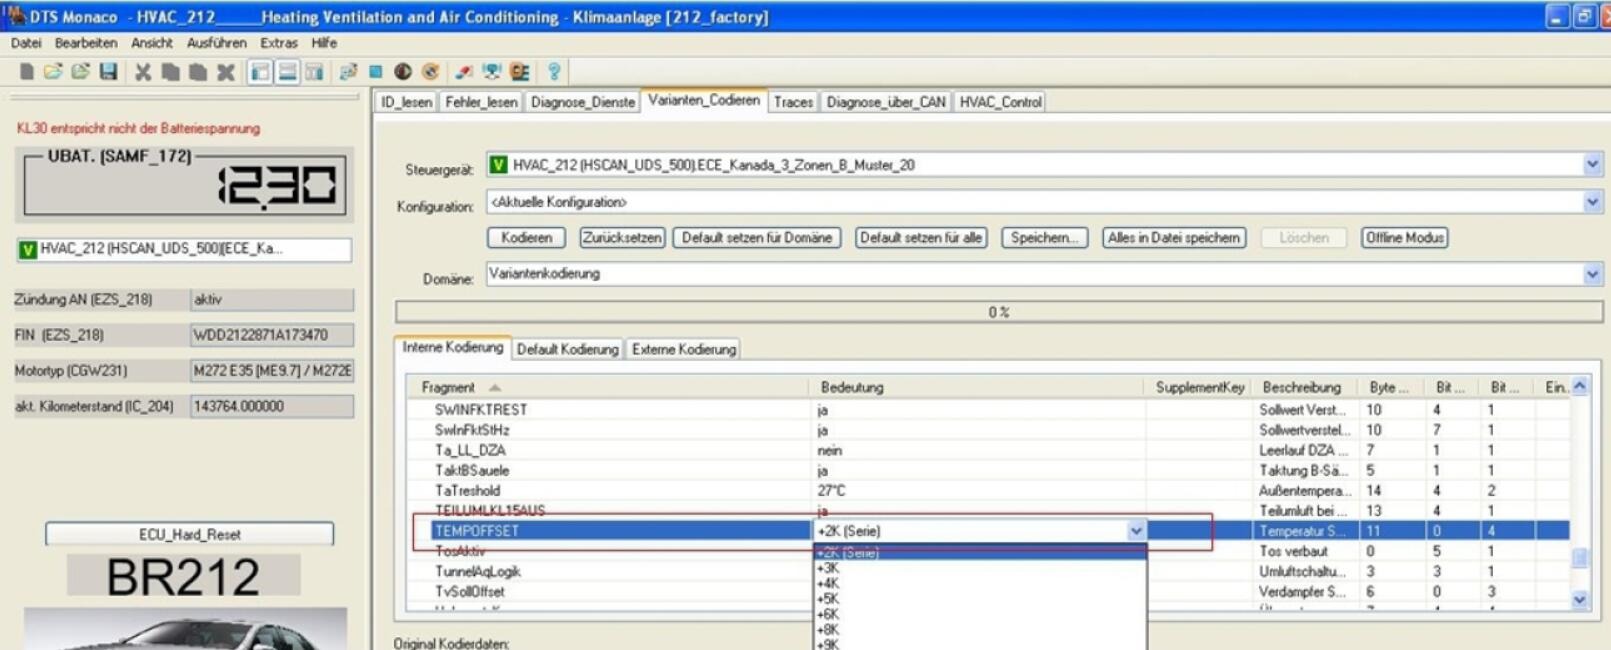Click the Cut scissors toolbar icon
This screenshot has width=1611, height=650.
coord(143,72)
